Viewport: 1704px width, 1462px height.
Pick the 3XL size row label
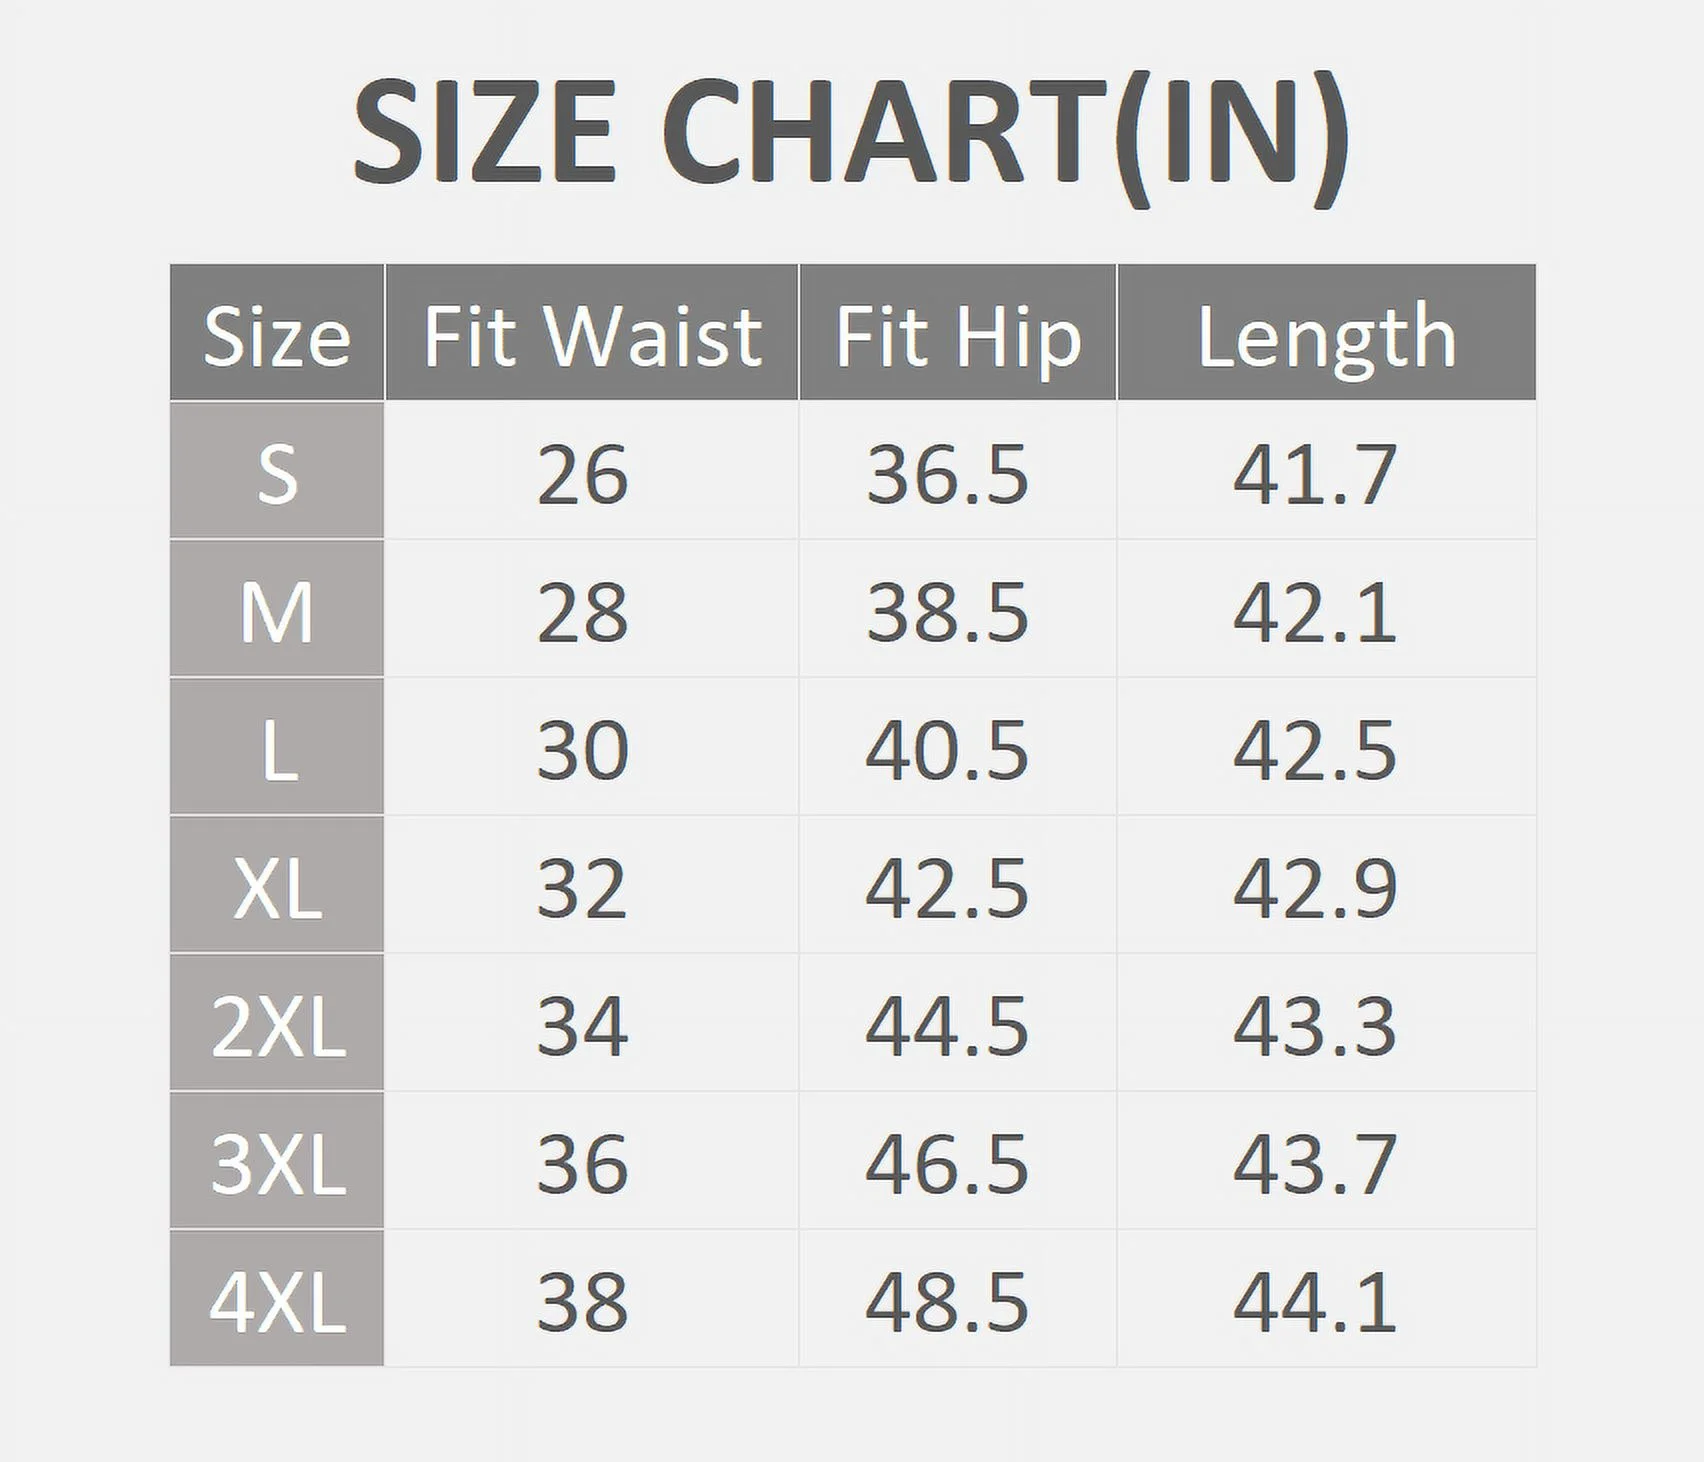click(277, 1163)
